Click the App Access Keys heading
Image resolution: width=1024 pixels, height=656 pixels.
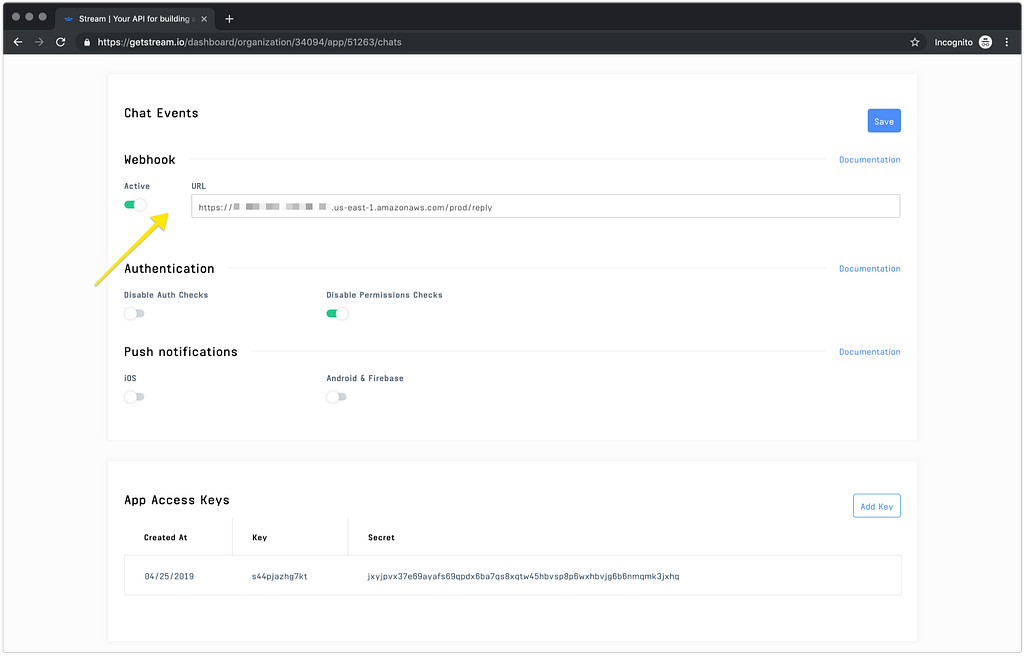(177, 500)
